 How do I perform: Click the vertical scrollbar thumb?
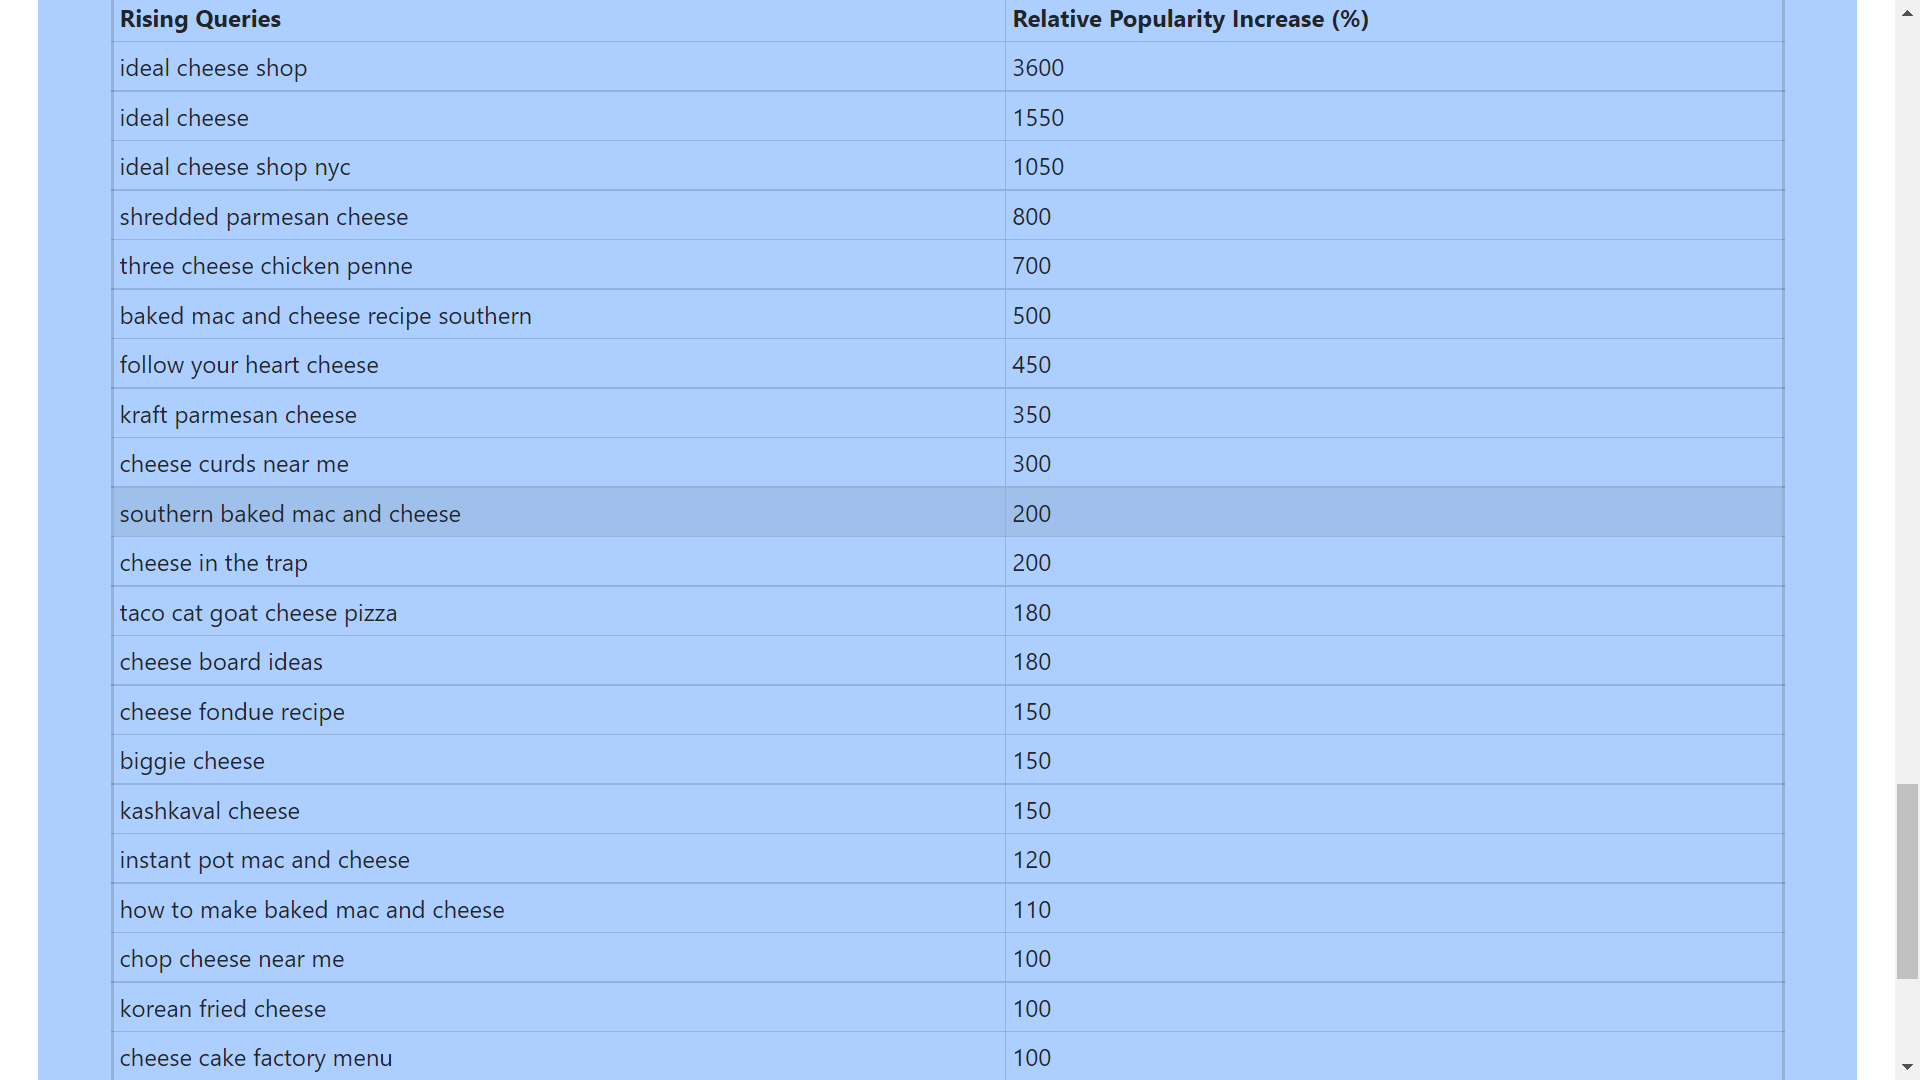1907,881
